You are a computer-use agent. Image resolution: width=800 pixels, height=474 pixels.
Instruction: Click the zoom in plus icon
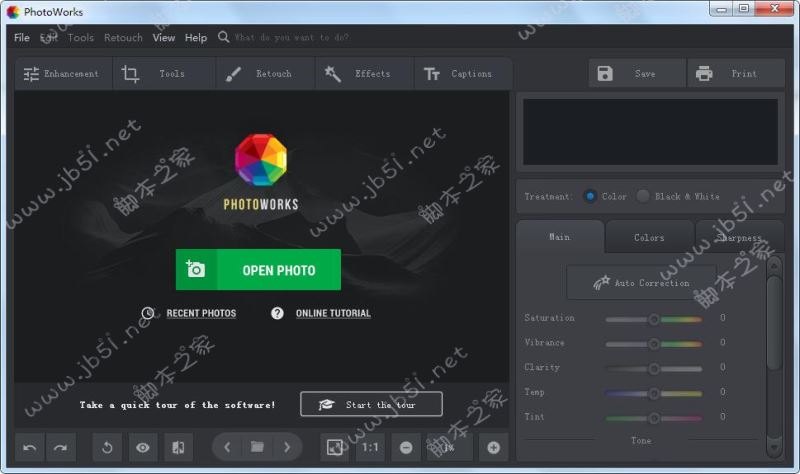493,447
